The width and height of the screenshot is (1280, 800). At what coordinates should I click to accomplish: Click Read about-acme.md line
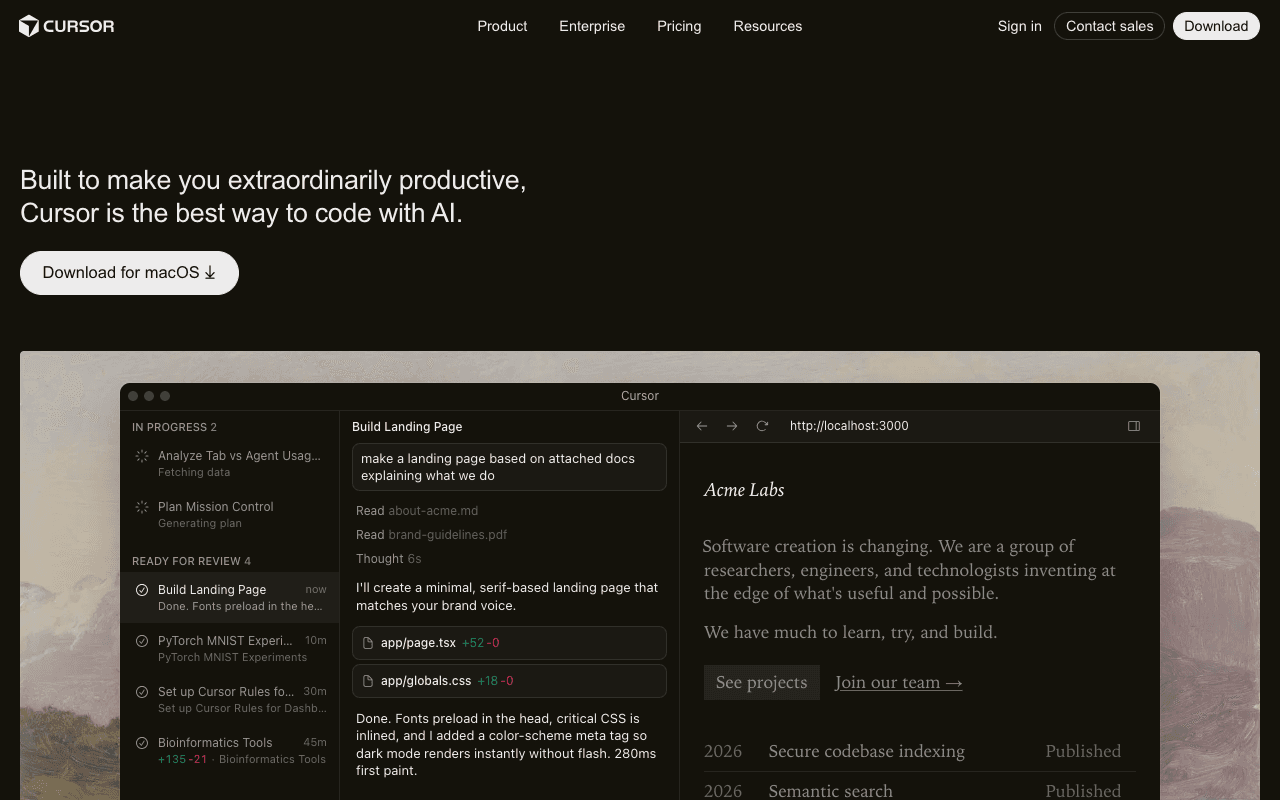[x=417, y=511]
